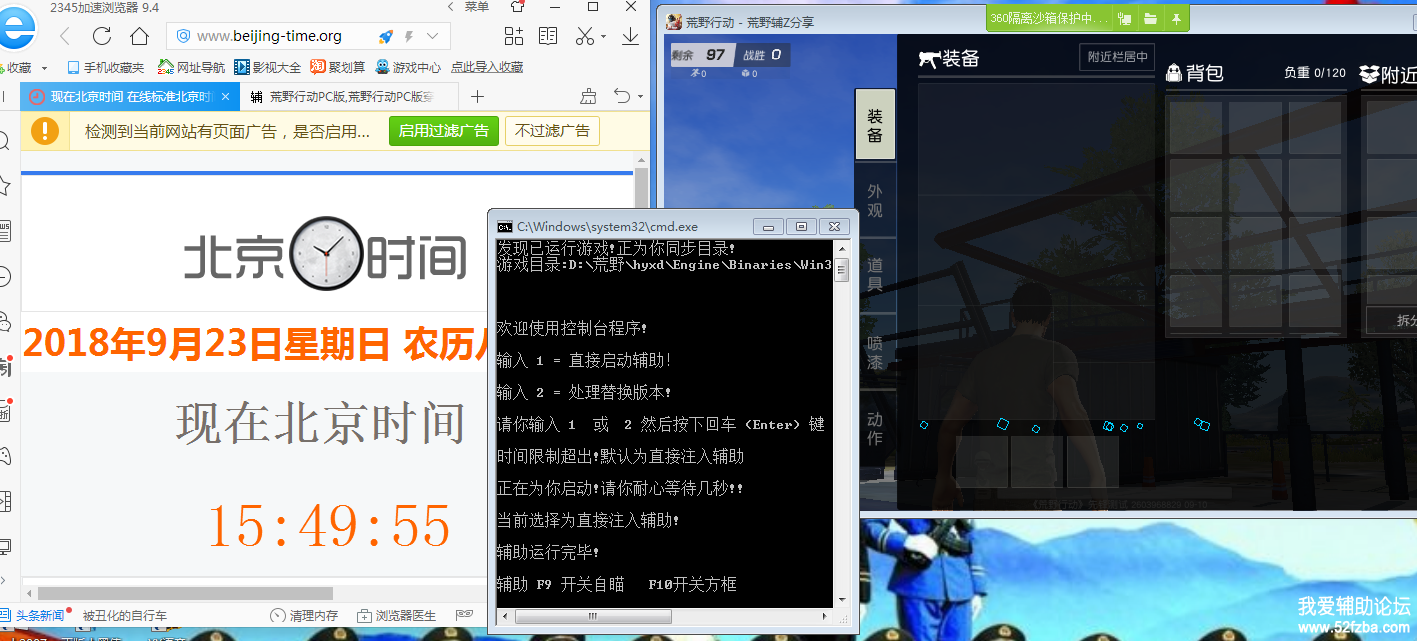Switch to the 荒野行动PC版 browser tab
The width and height of the screenshot is (1417, 641).
coord(350,97)
